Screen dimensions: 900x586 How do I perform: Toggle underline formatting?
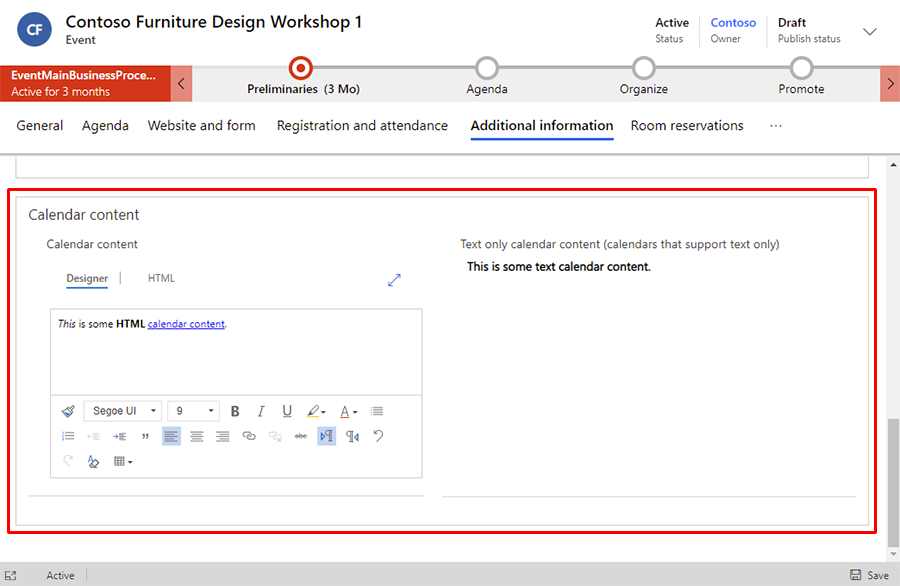[287, 411]
